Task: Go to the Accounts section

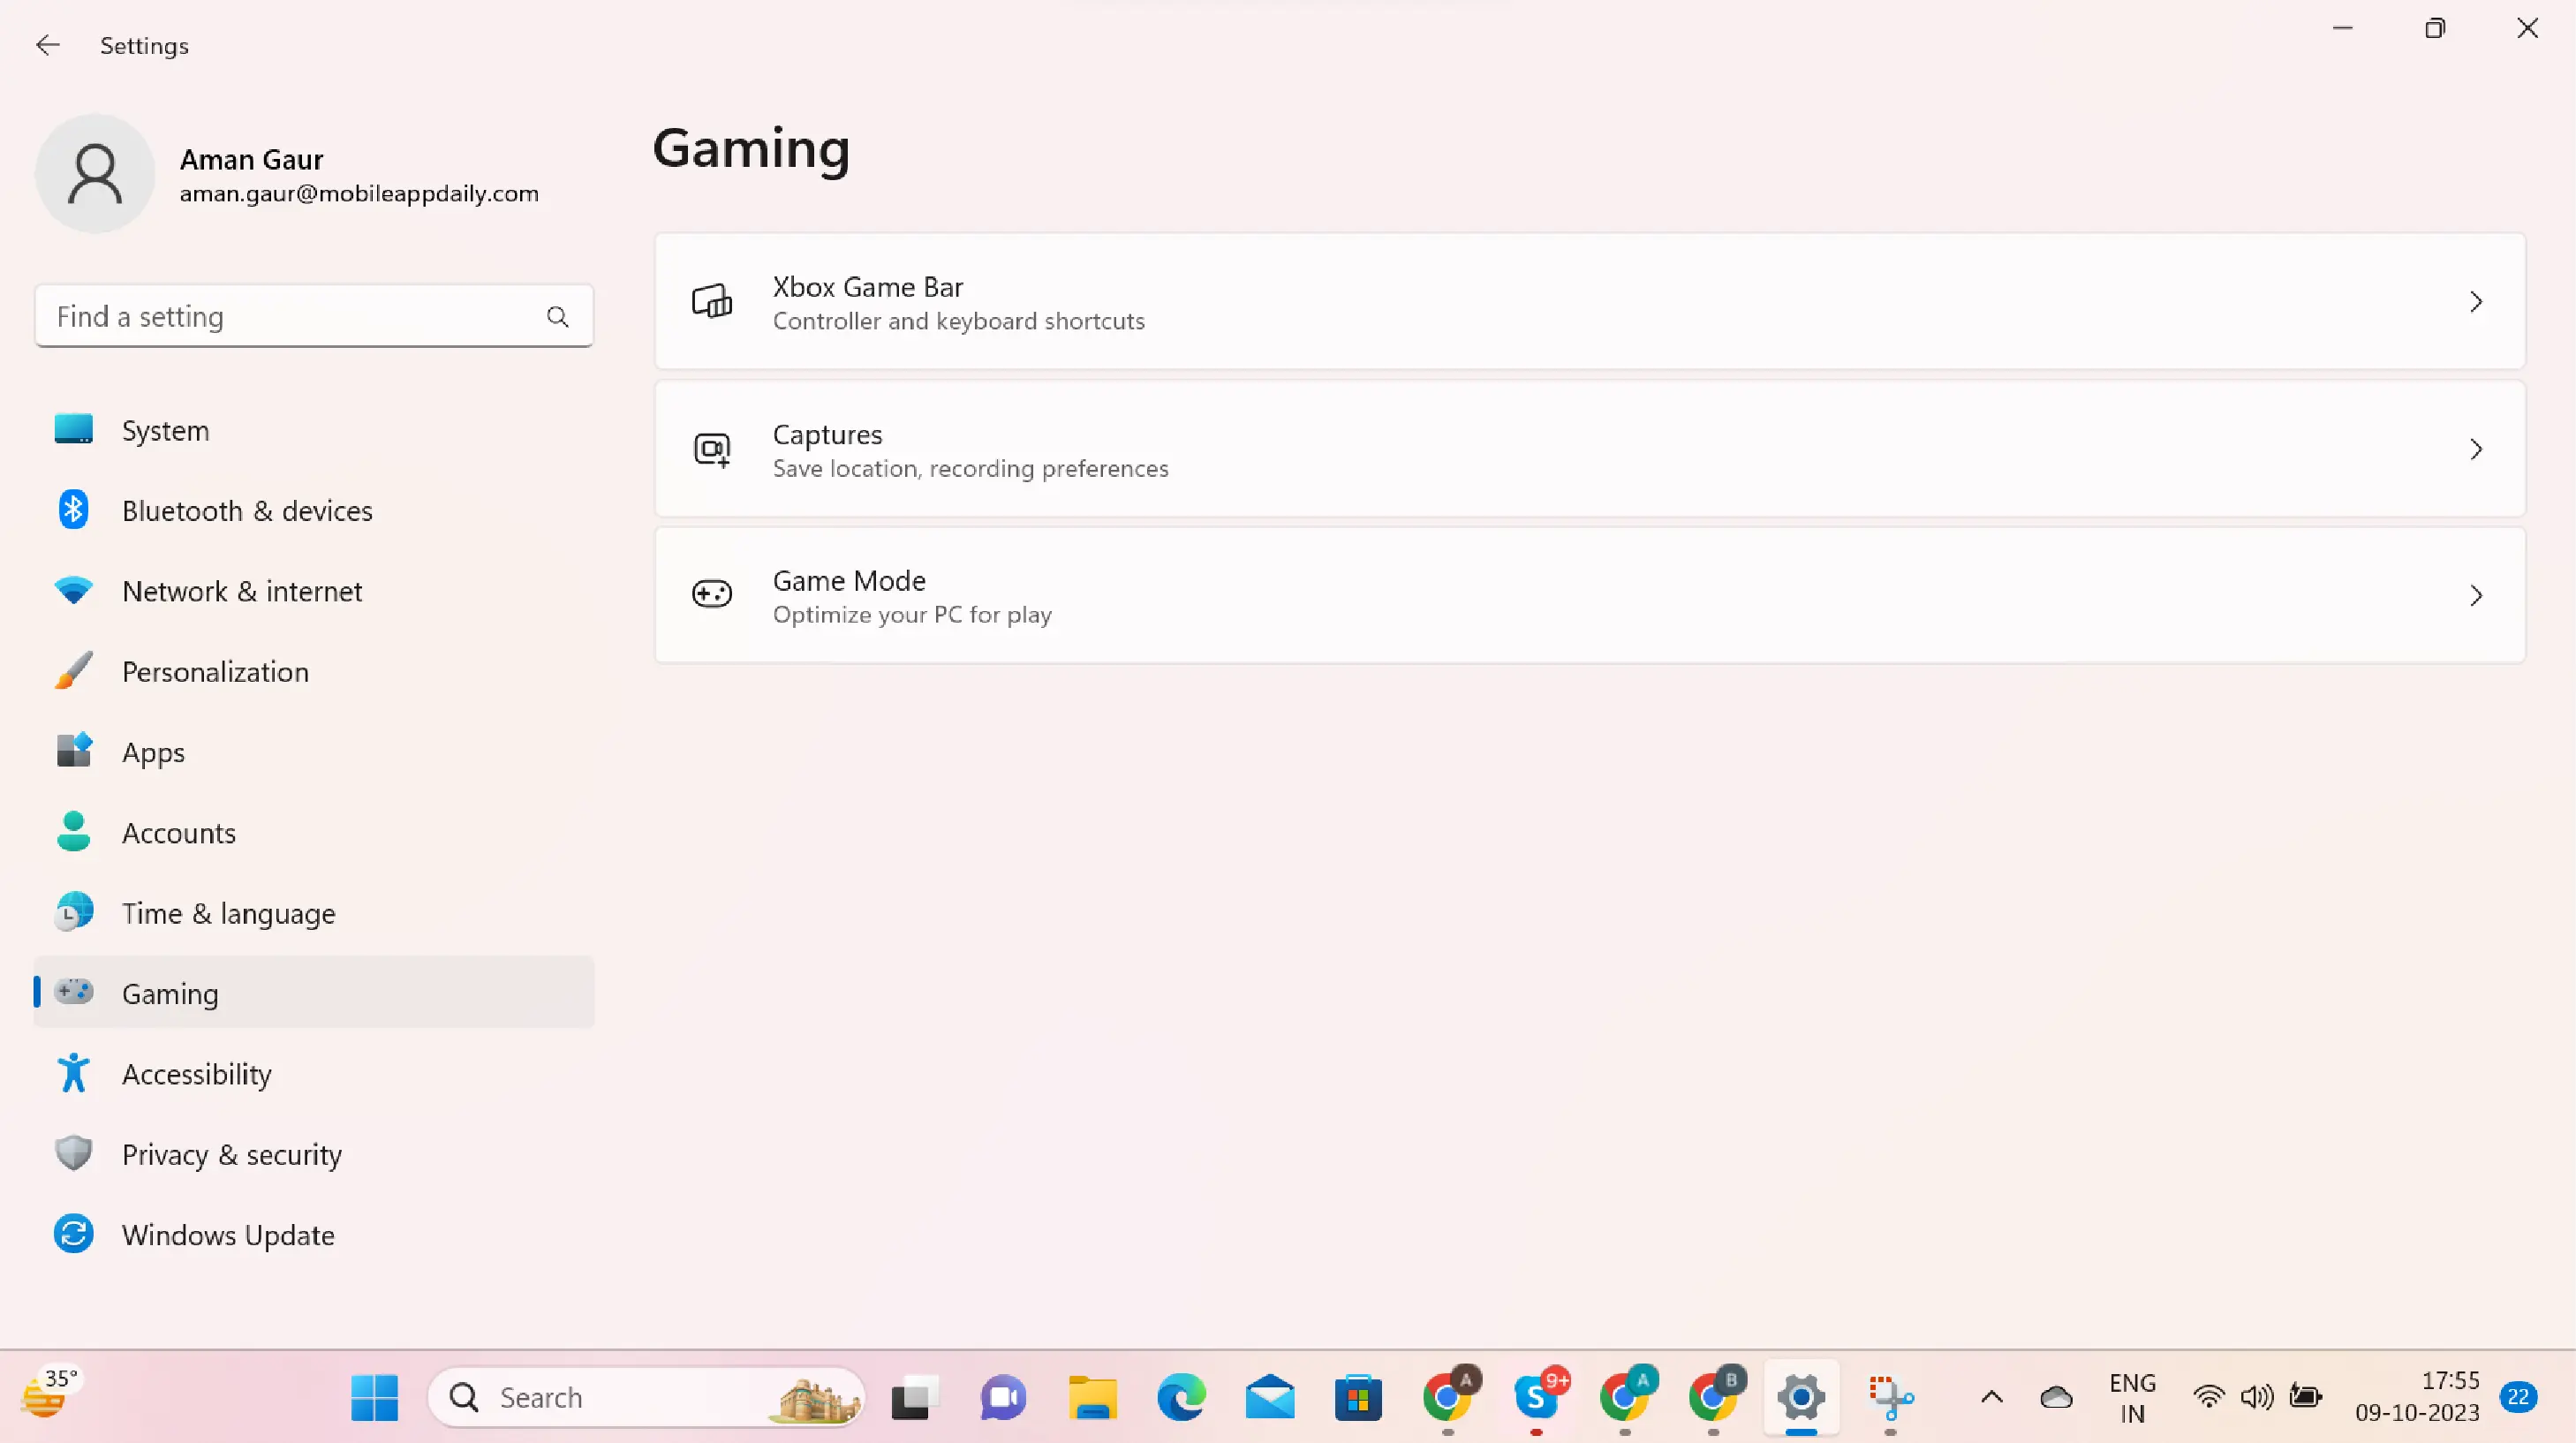Action: 314,833
